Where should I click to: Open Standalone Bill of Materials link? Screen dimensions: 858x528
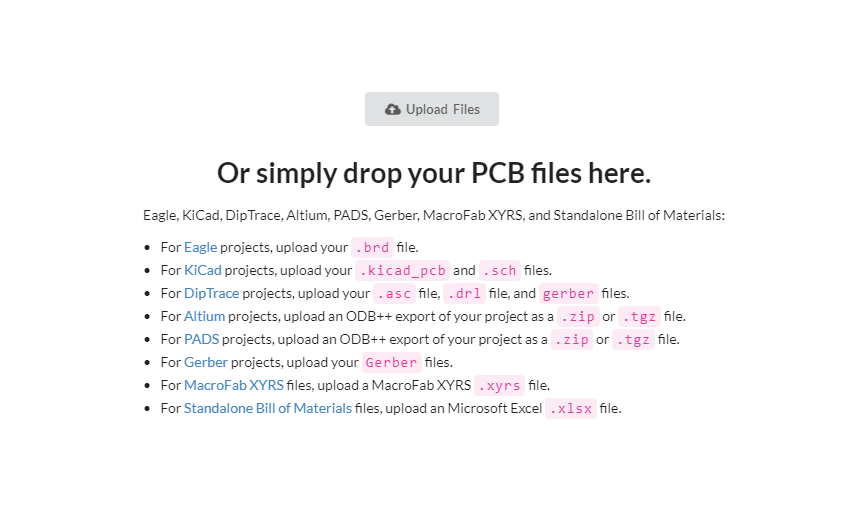tap(268, 408)
